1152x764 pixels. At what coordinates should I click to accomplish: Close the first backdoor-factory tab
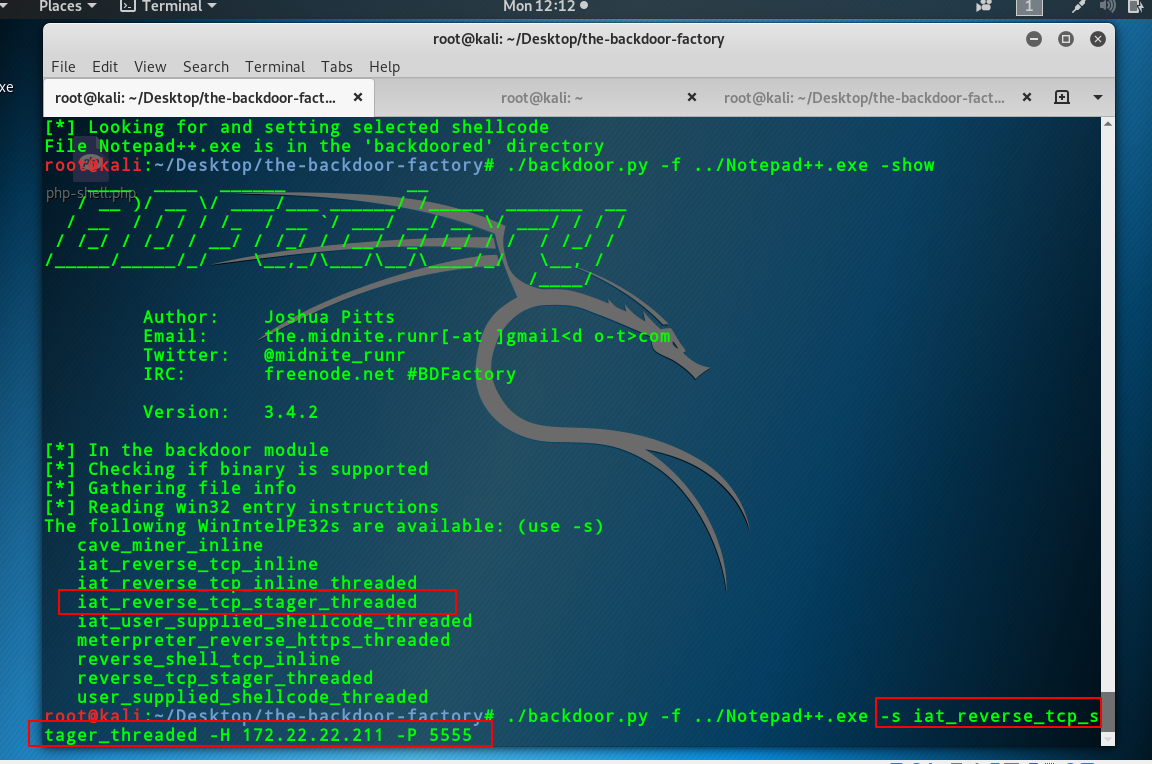(x=358, y=97)
